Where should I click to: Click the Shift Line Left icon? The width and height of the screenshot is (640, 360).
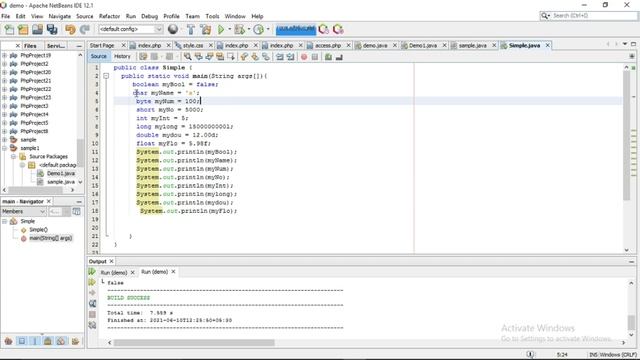pyautogui.click(x=280, y=57)
